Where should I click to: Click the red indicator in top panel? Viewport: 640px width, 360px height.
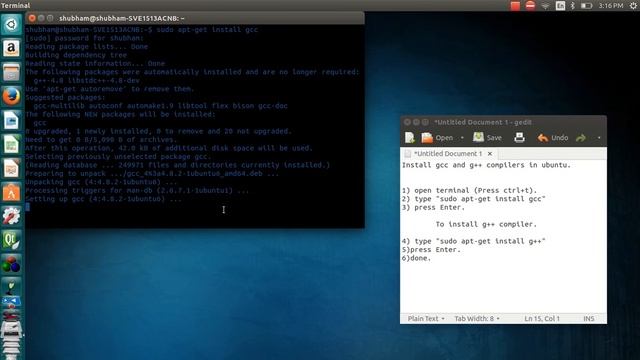click(x=515, y=5)
